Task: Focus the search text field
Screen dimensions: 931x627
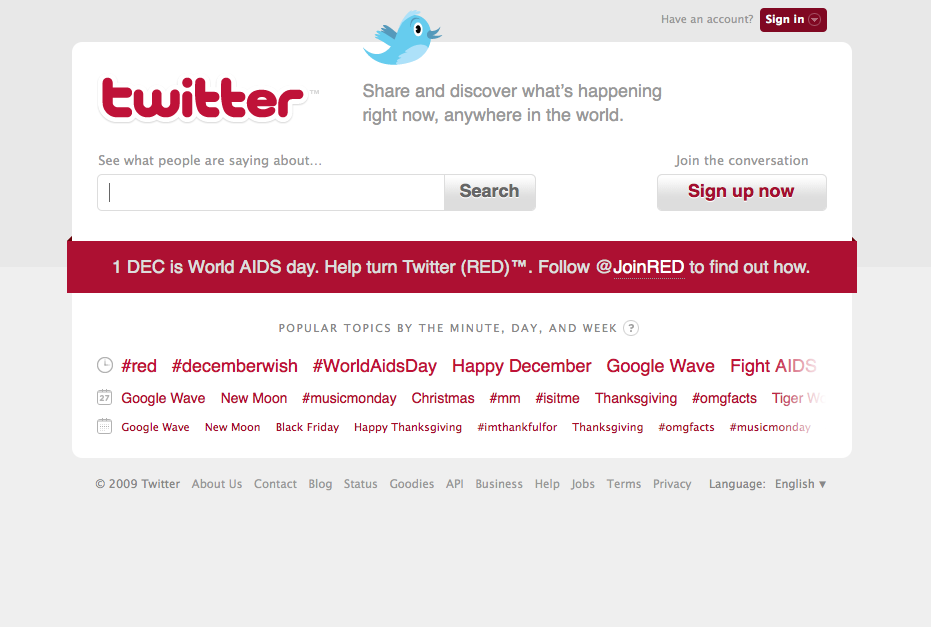Action: 271,192
